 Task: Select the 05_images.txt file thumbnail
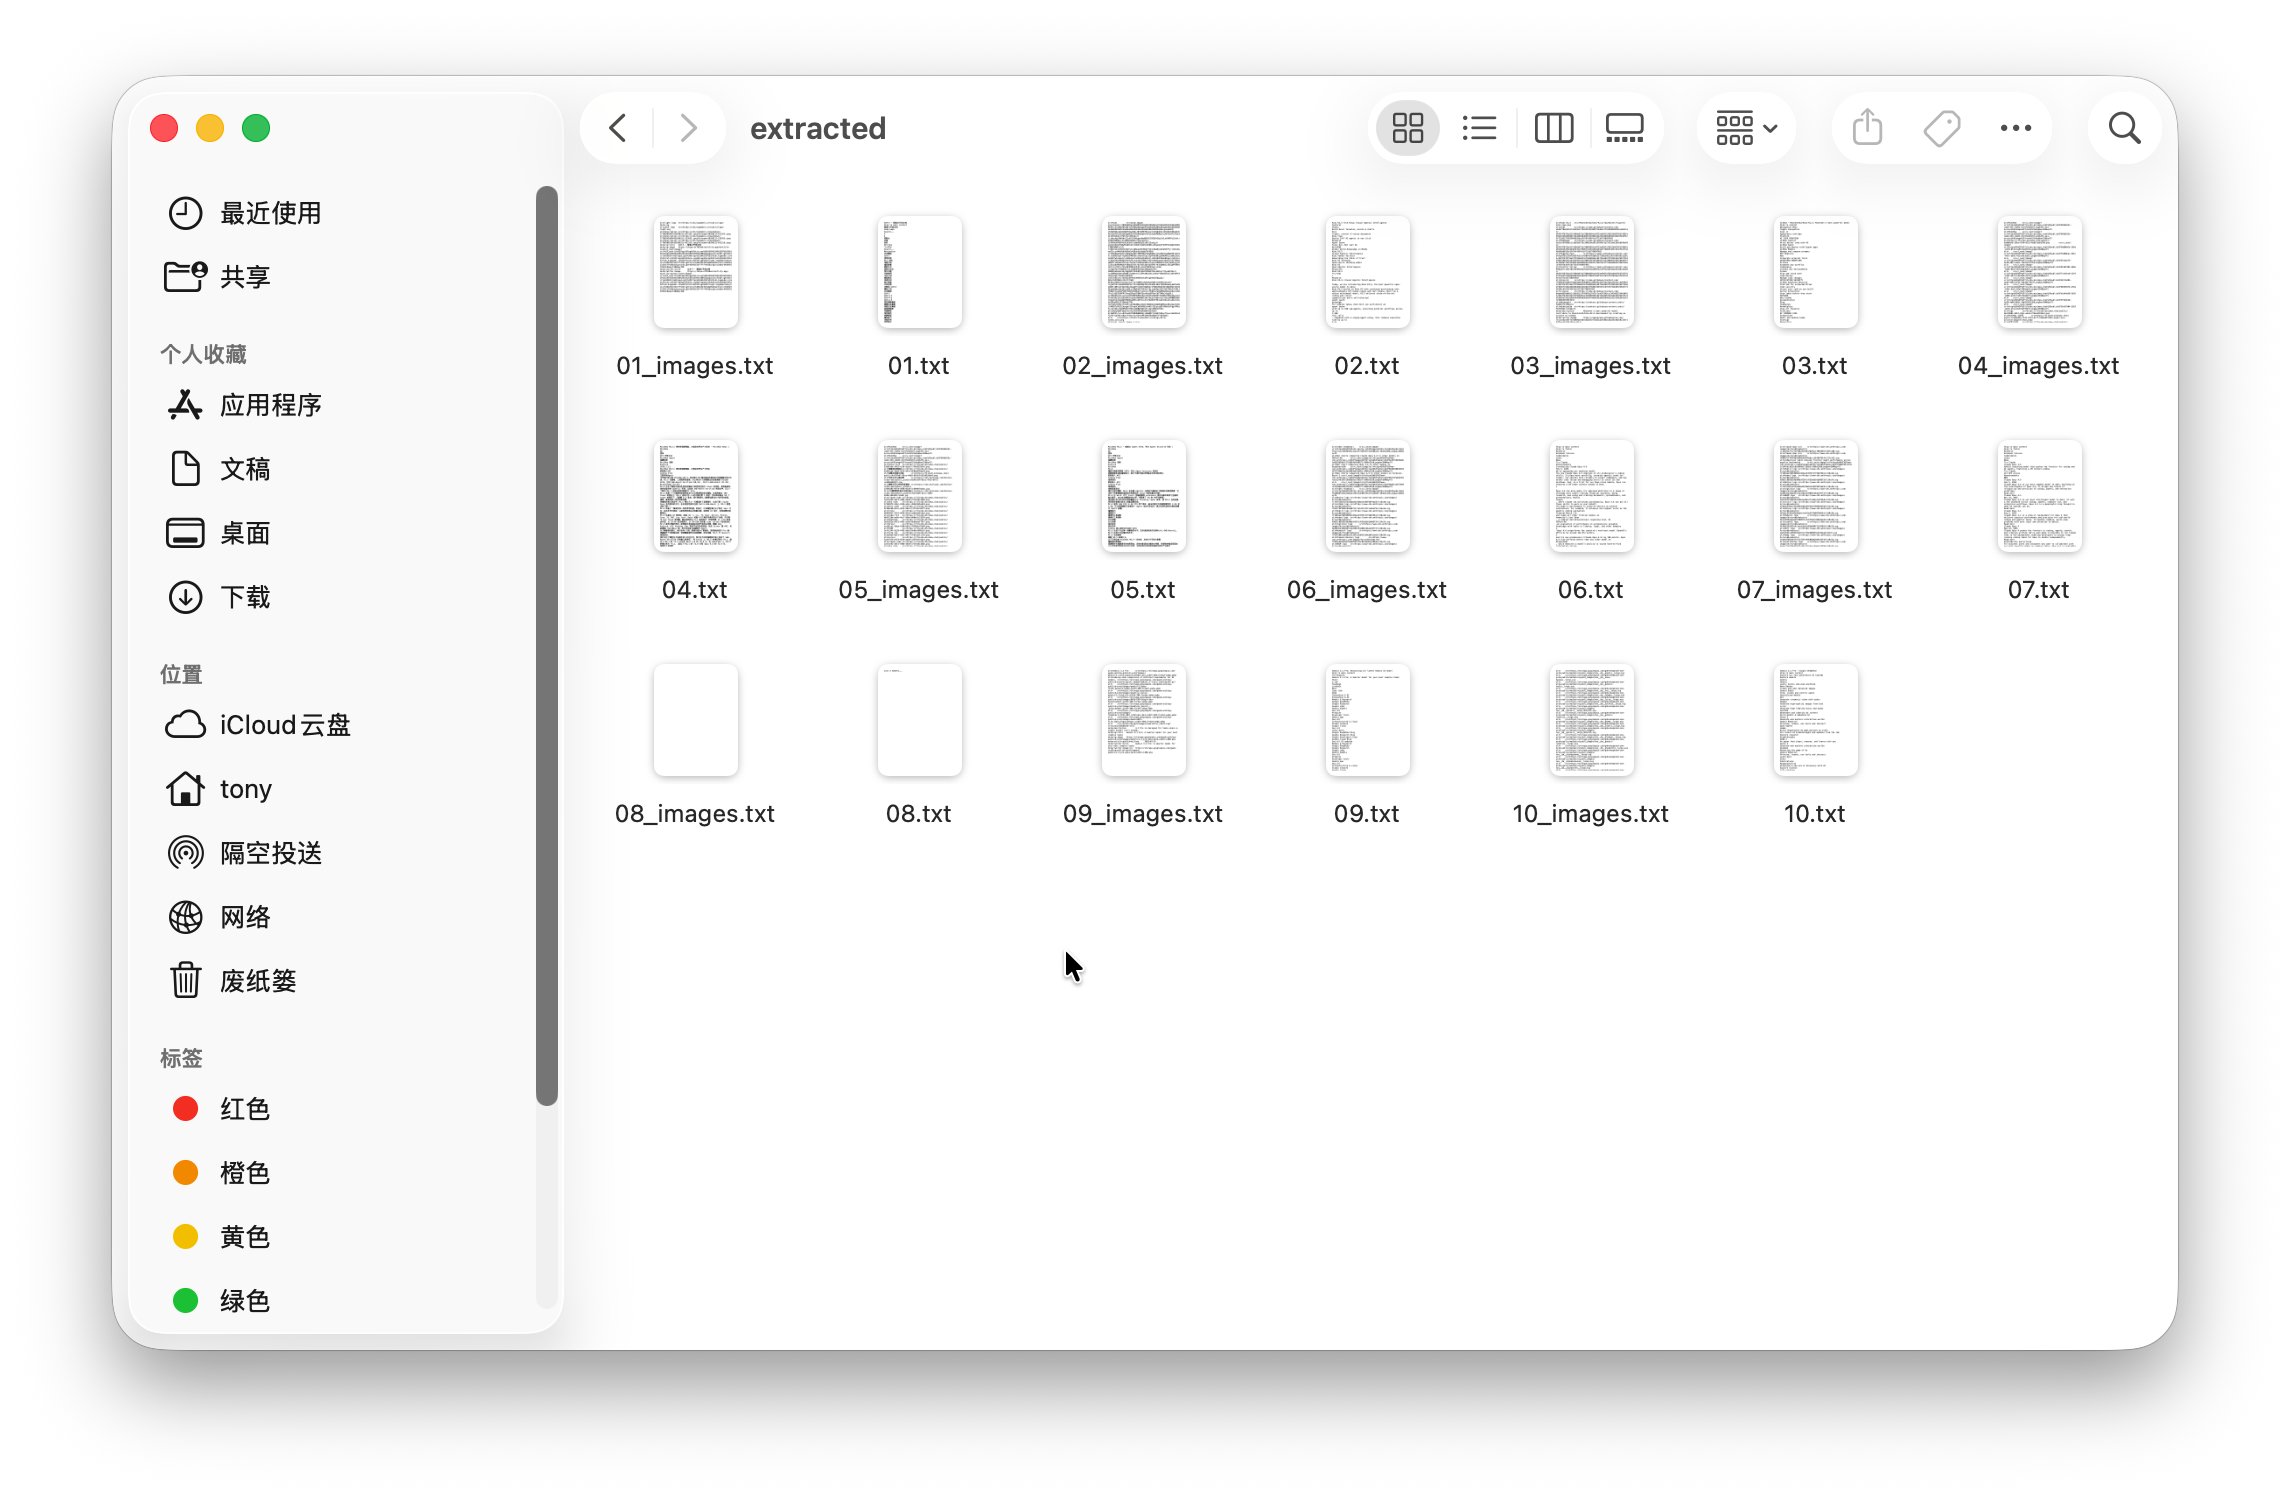[919, 497]
